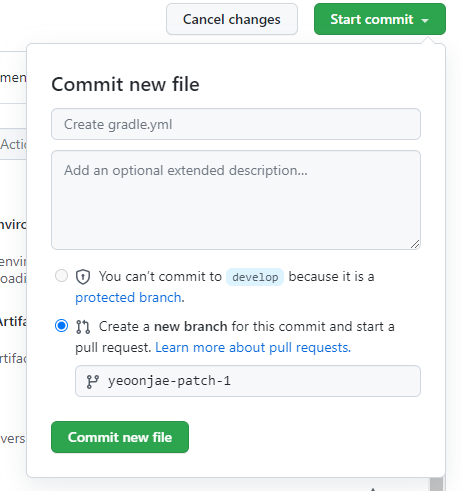Click the develop branch label badge
Viewport: 469px width, 491px height.
255,277
